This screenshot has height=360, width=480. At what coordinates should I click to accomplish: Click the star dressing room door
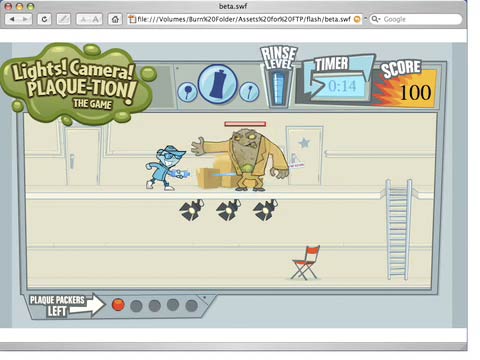[304, 155]
